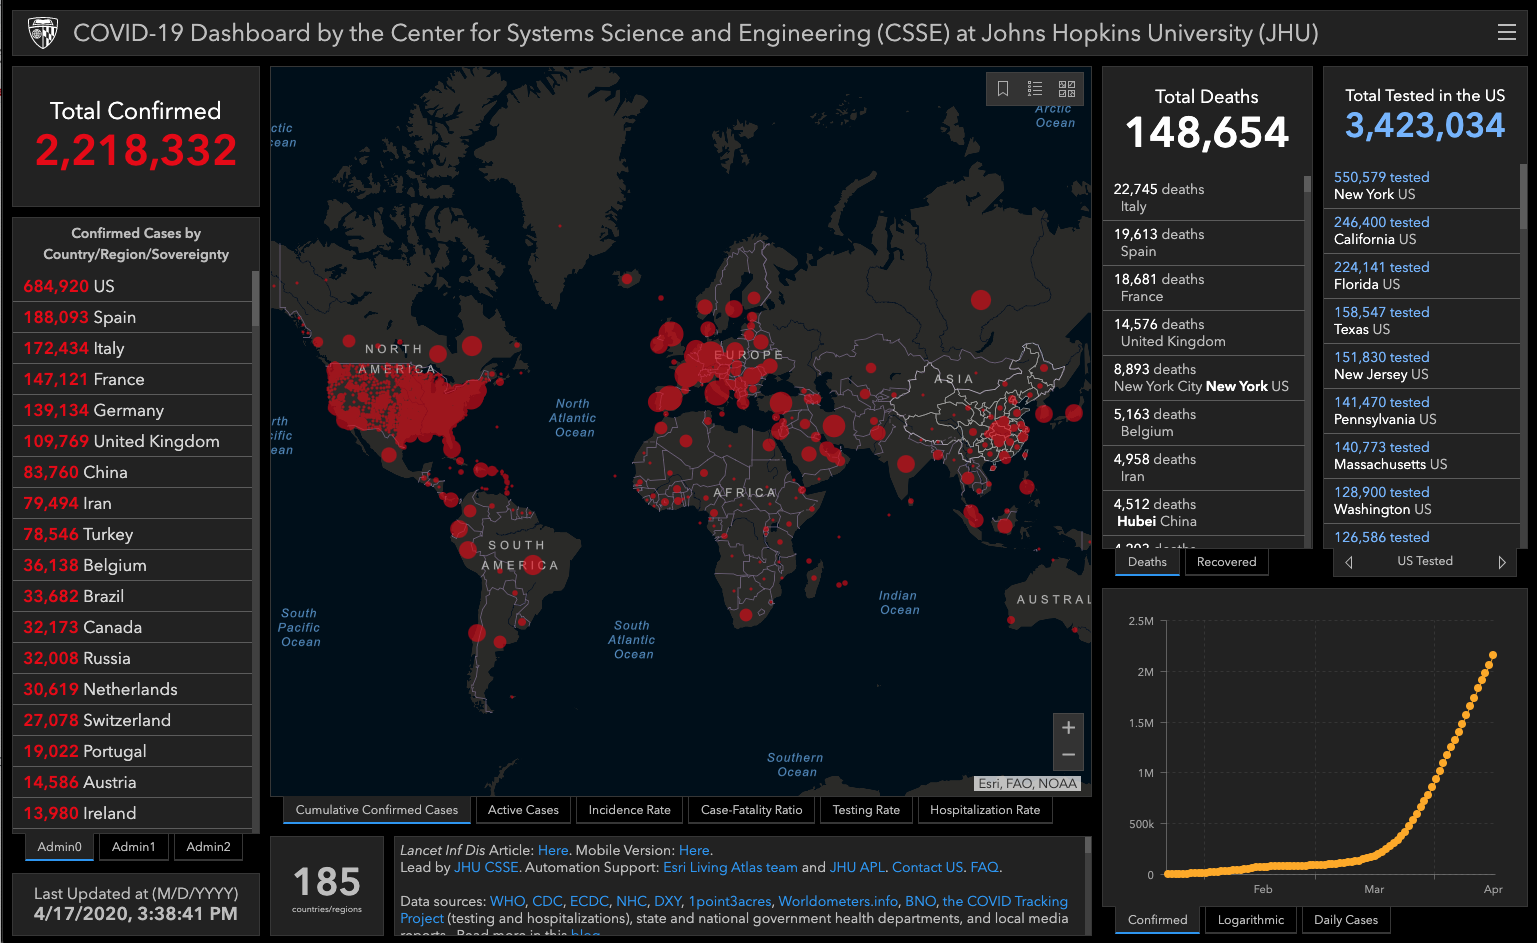Click the FAQ link
Viewport: 1537px width, 943px height.
[x=985, y=867]
